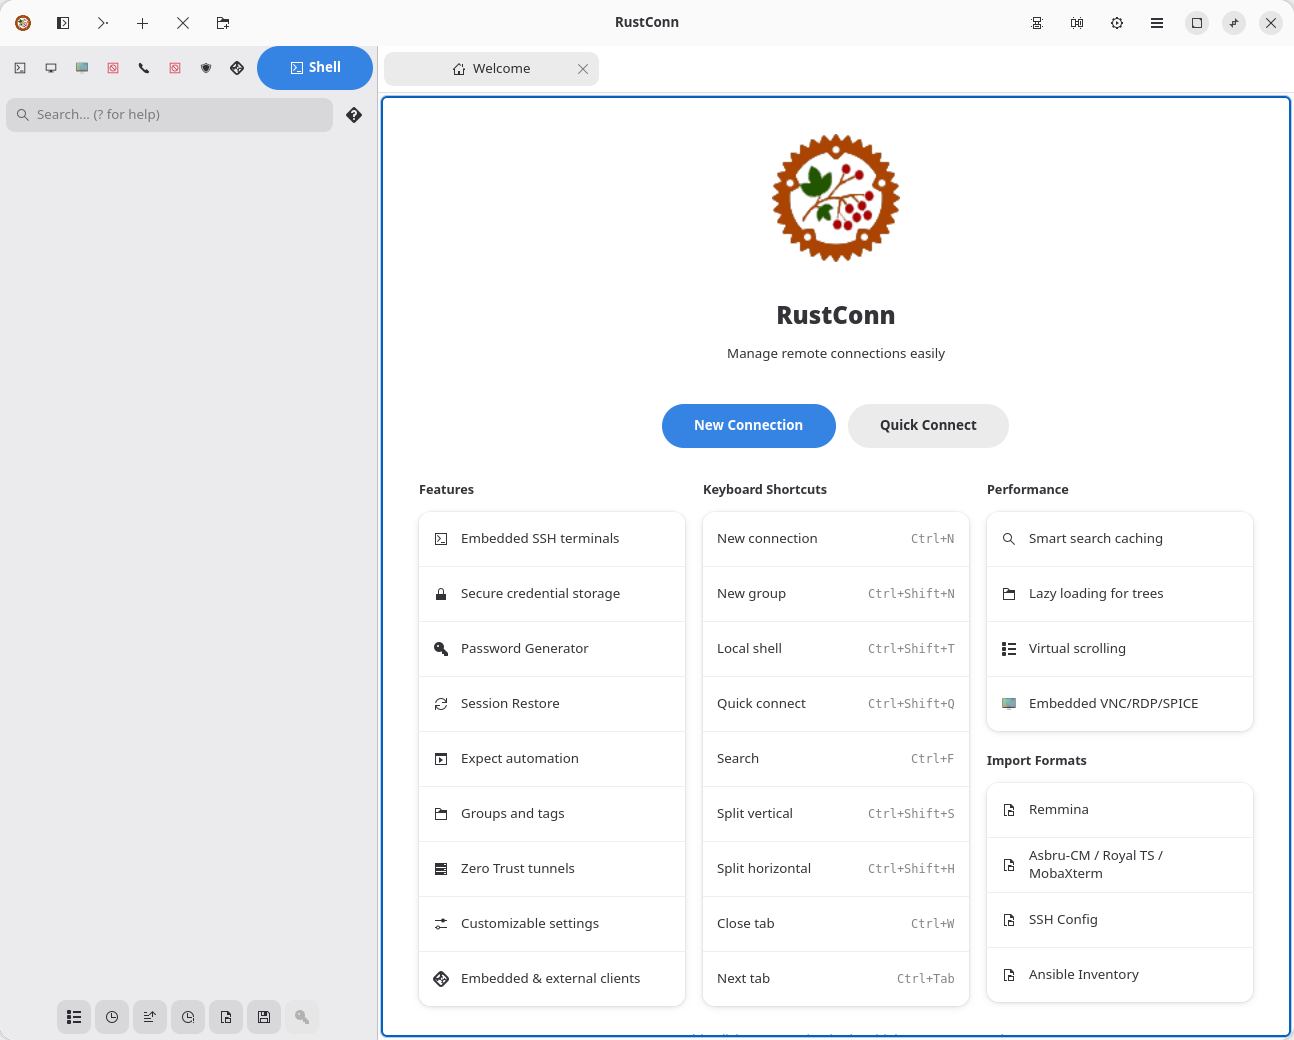
Task: Click the plus icon in header bar
Action: click(143, 23)
